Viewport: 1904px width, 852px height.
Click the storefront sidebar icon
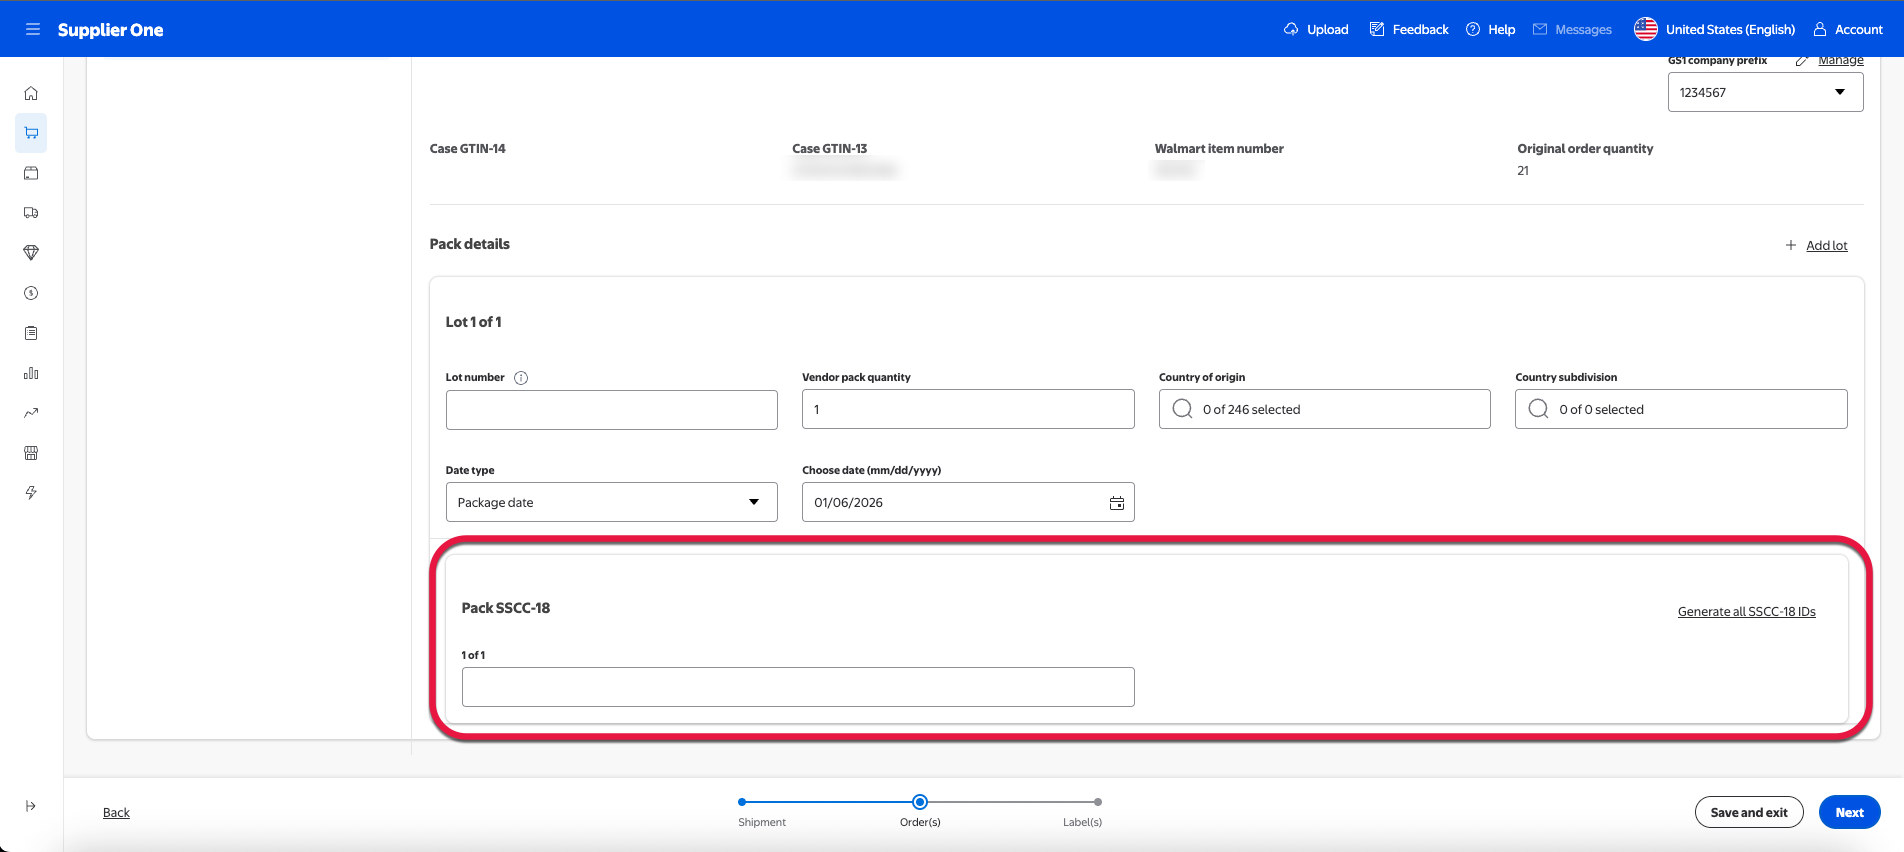[x=31, y=453]
